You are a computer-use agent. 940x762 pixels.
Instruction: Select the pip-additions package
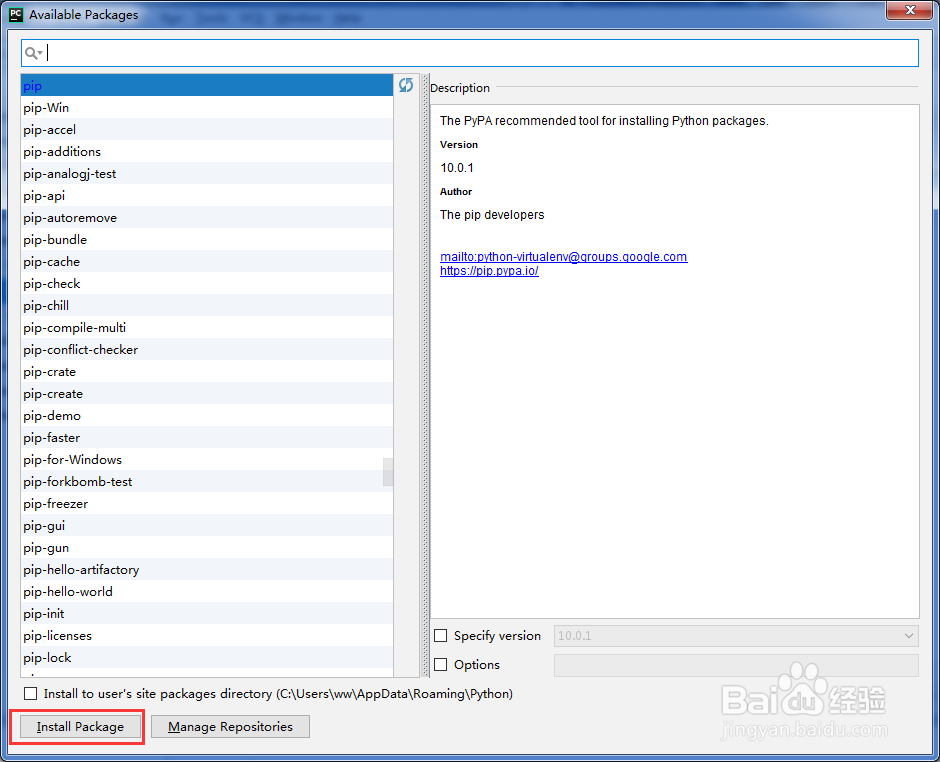pos(207,152)
